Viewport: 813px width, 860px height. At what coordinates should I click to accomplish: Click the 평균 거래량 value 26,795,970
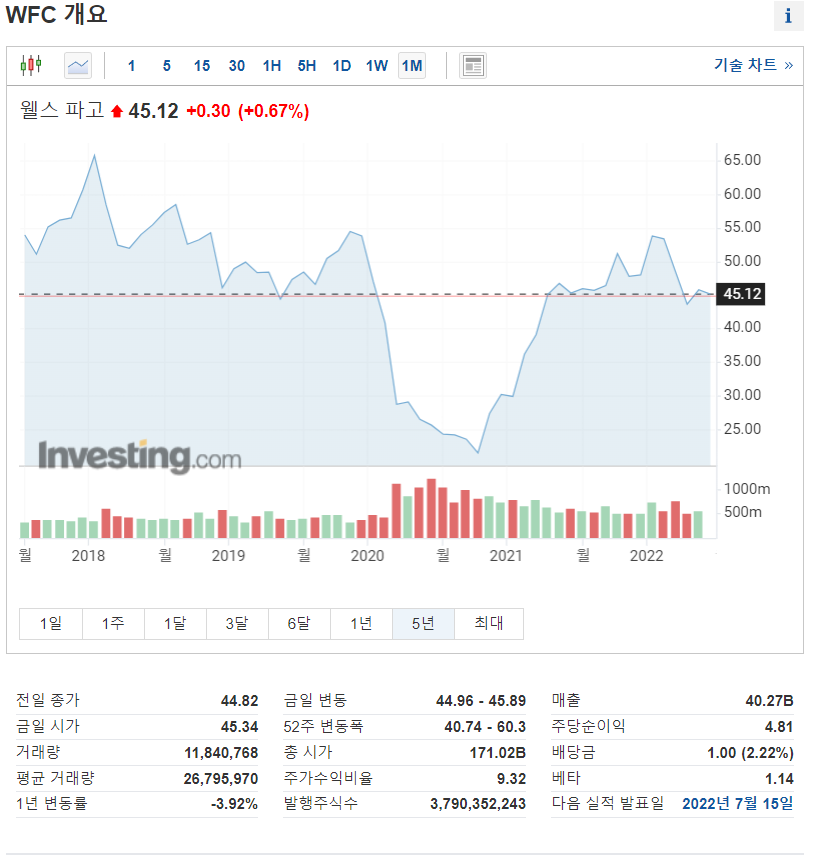(221, 779)
